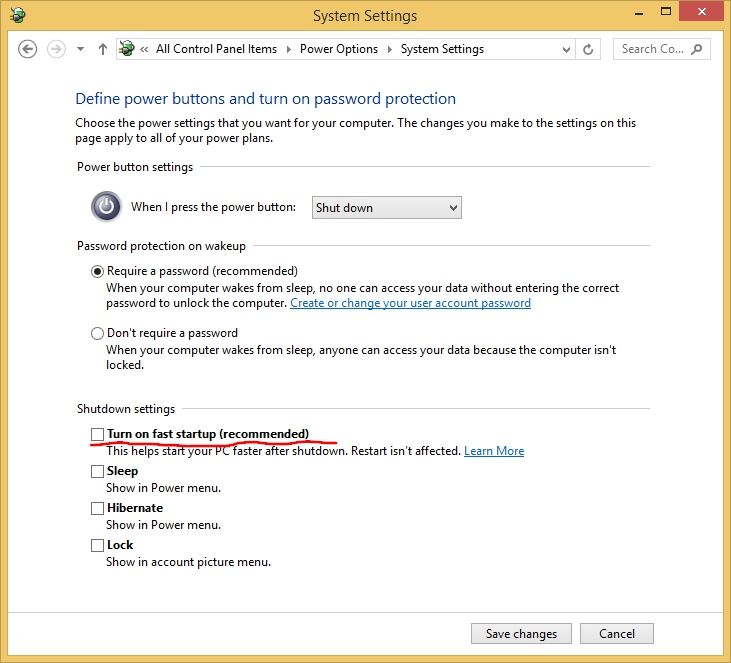This screenshot has width=731, height=663.
Task: Enable Turn on fast startup checkbox
Action: (x=97, y=434)
